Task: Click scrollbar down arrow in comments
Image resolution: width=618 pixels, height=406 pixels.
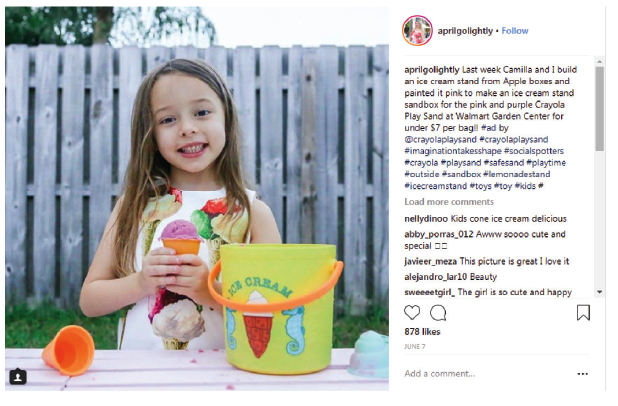Action: (x=599, y=292)
